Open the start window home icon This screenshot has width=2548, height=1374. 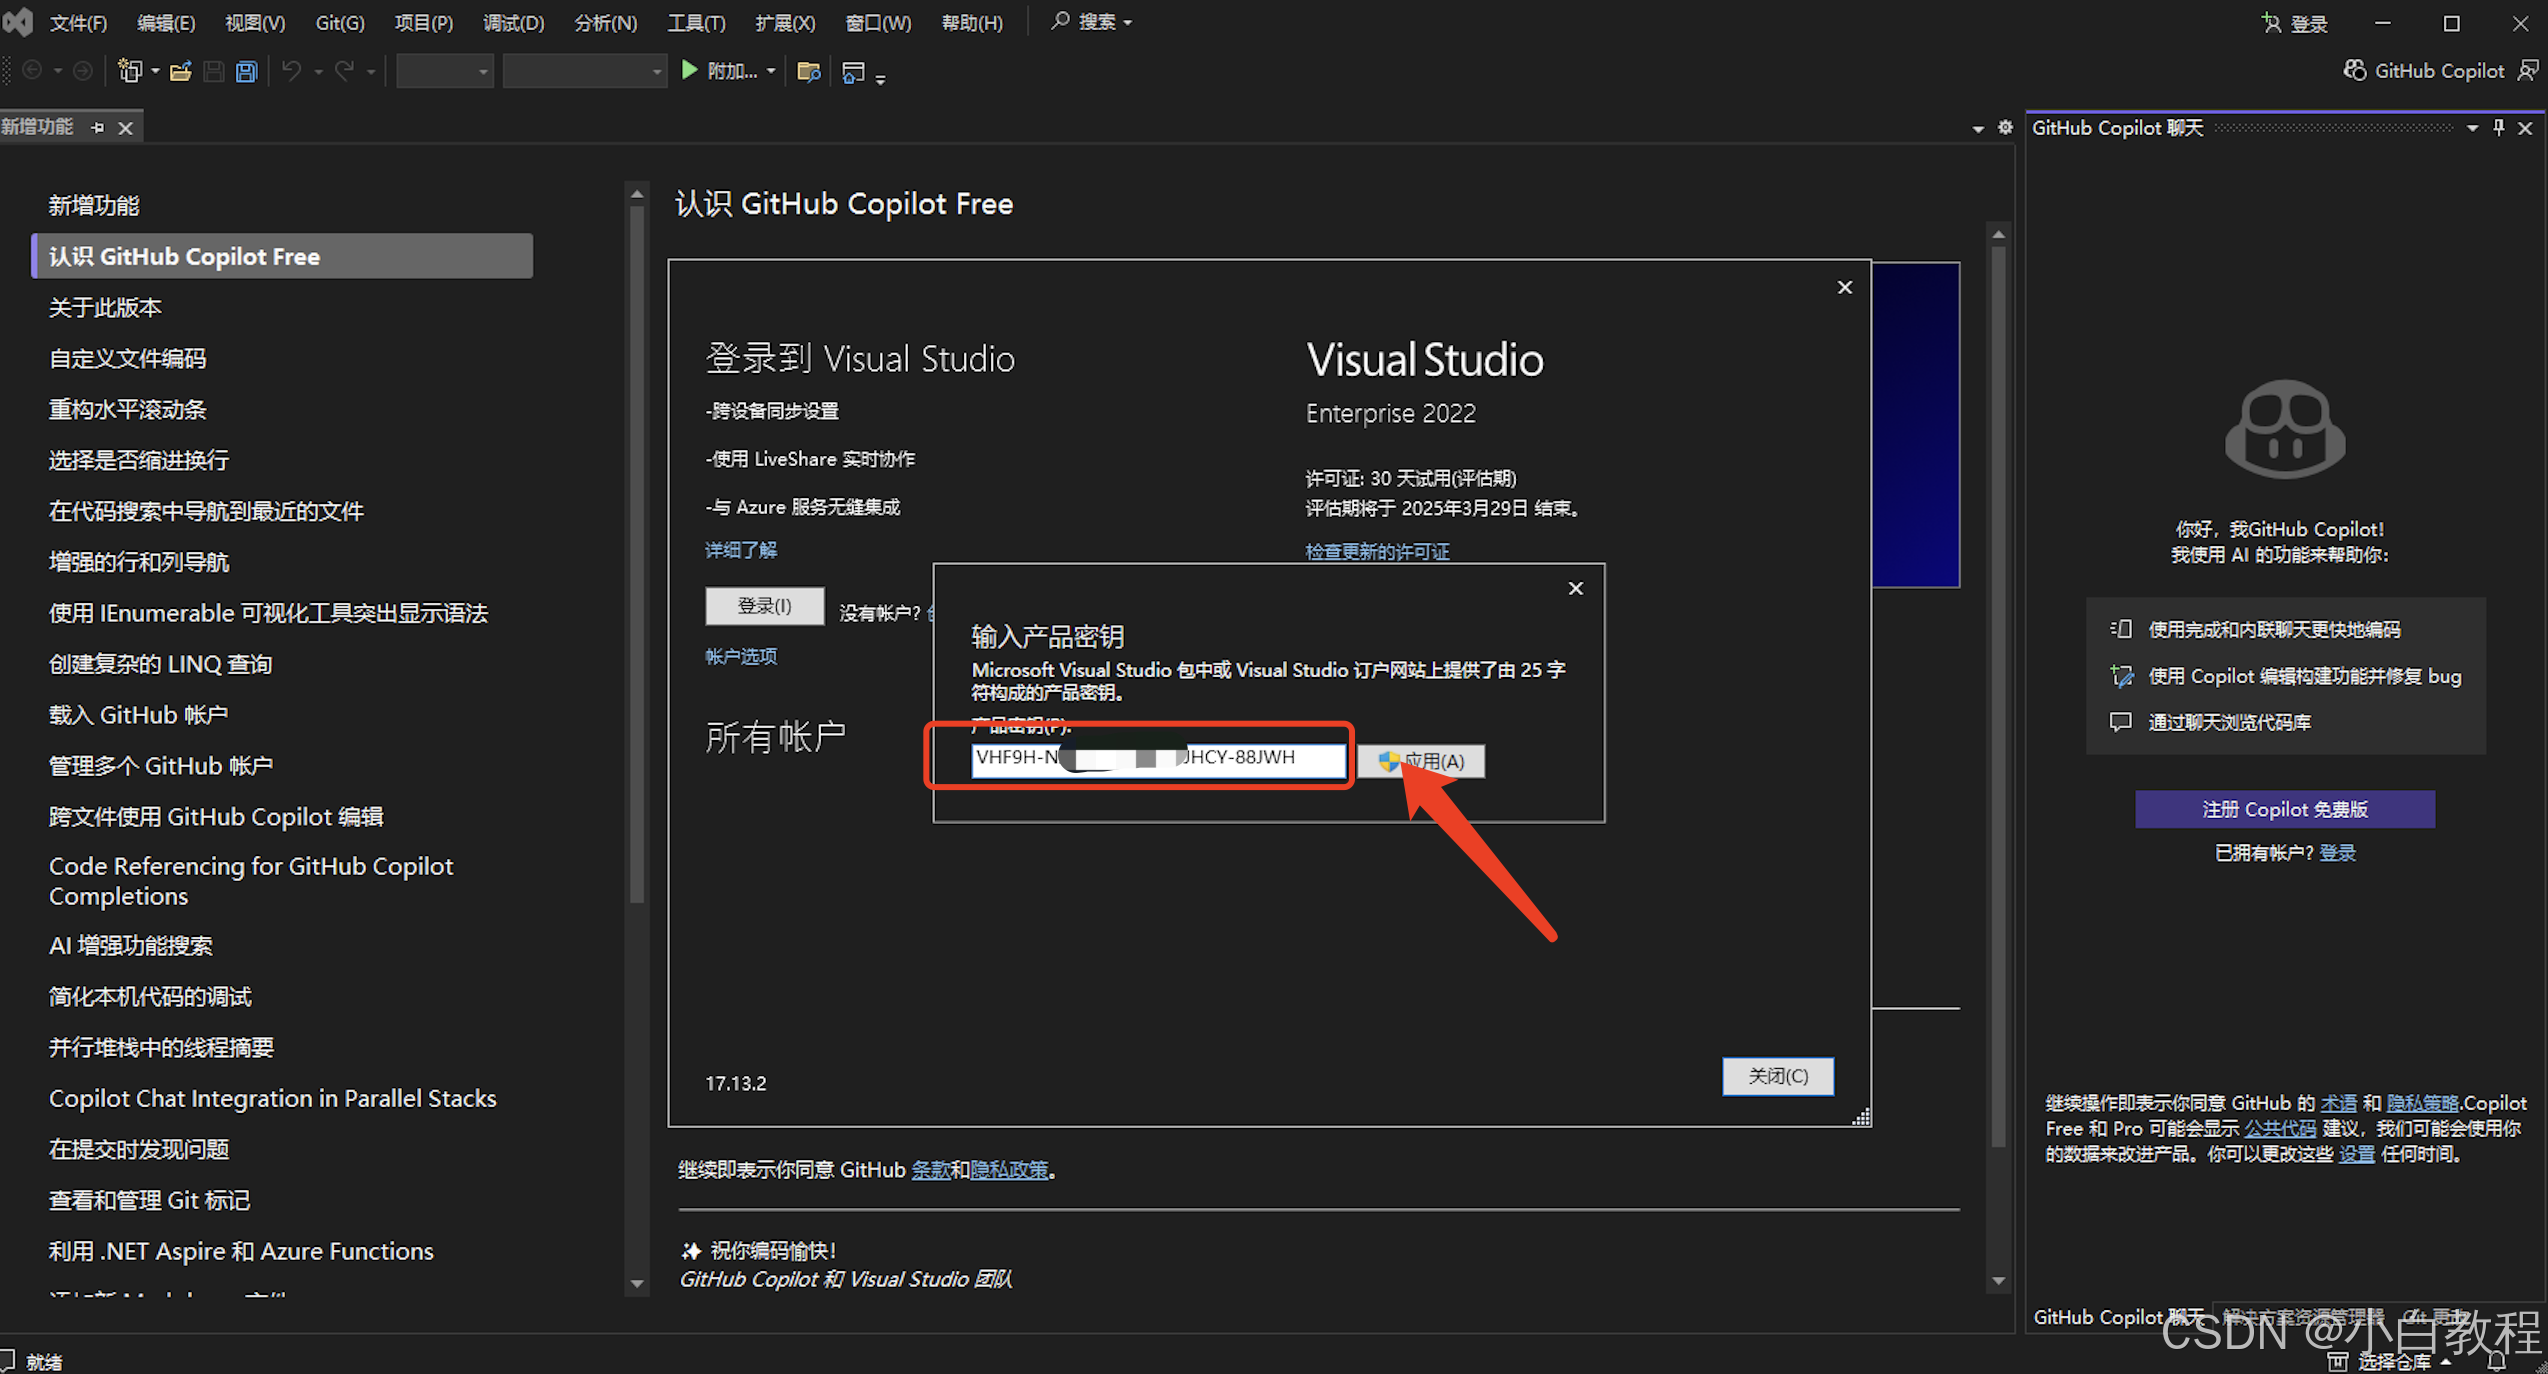(853, 71)
